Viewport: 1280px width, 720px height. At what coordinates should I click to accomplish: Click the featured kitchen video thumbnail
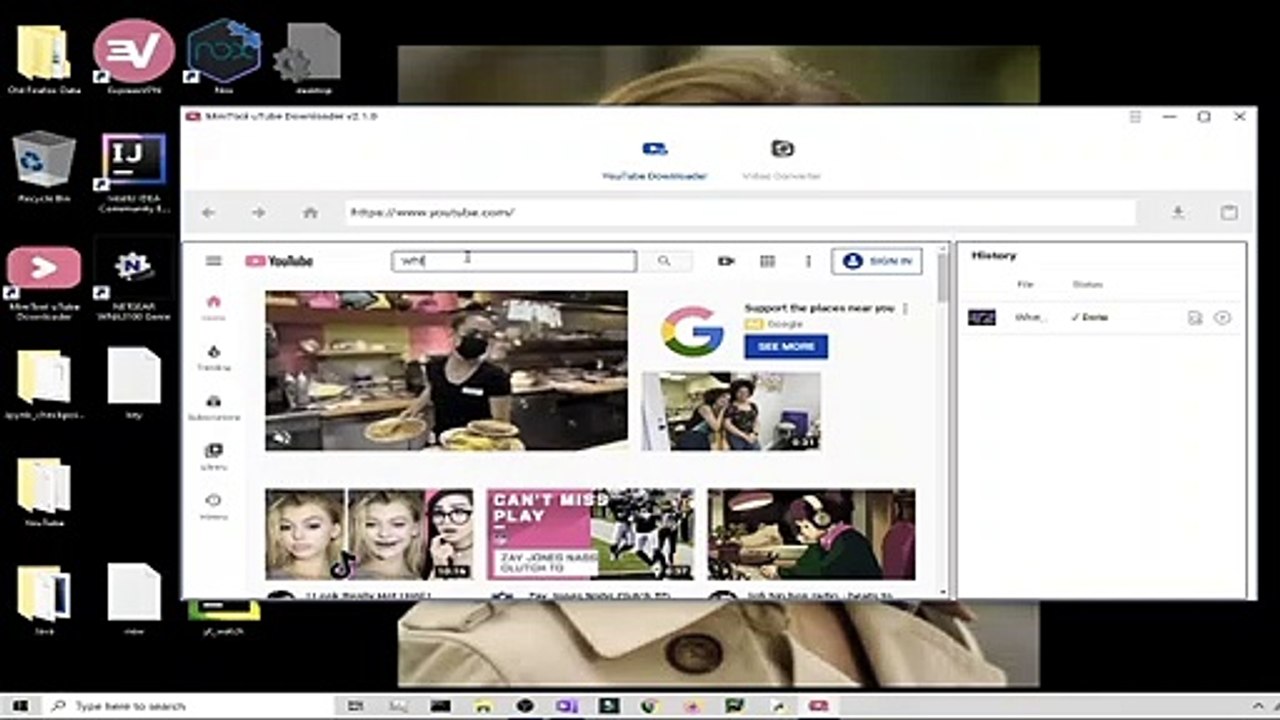point(446,371)
